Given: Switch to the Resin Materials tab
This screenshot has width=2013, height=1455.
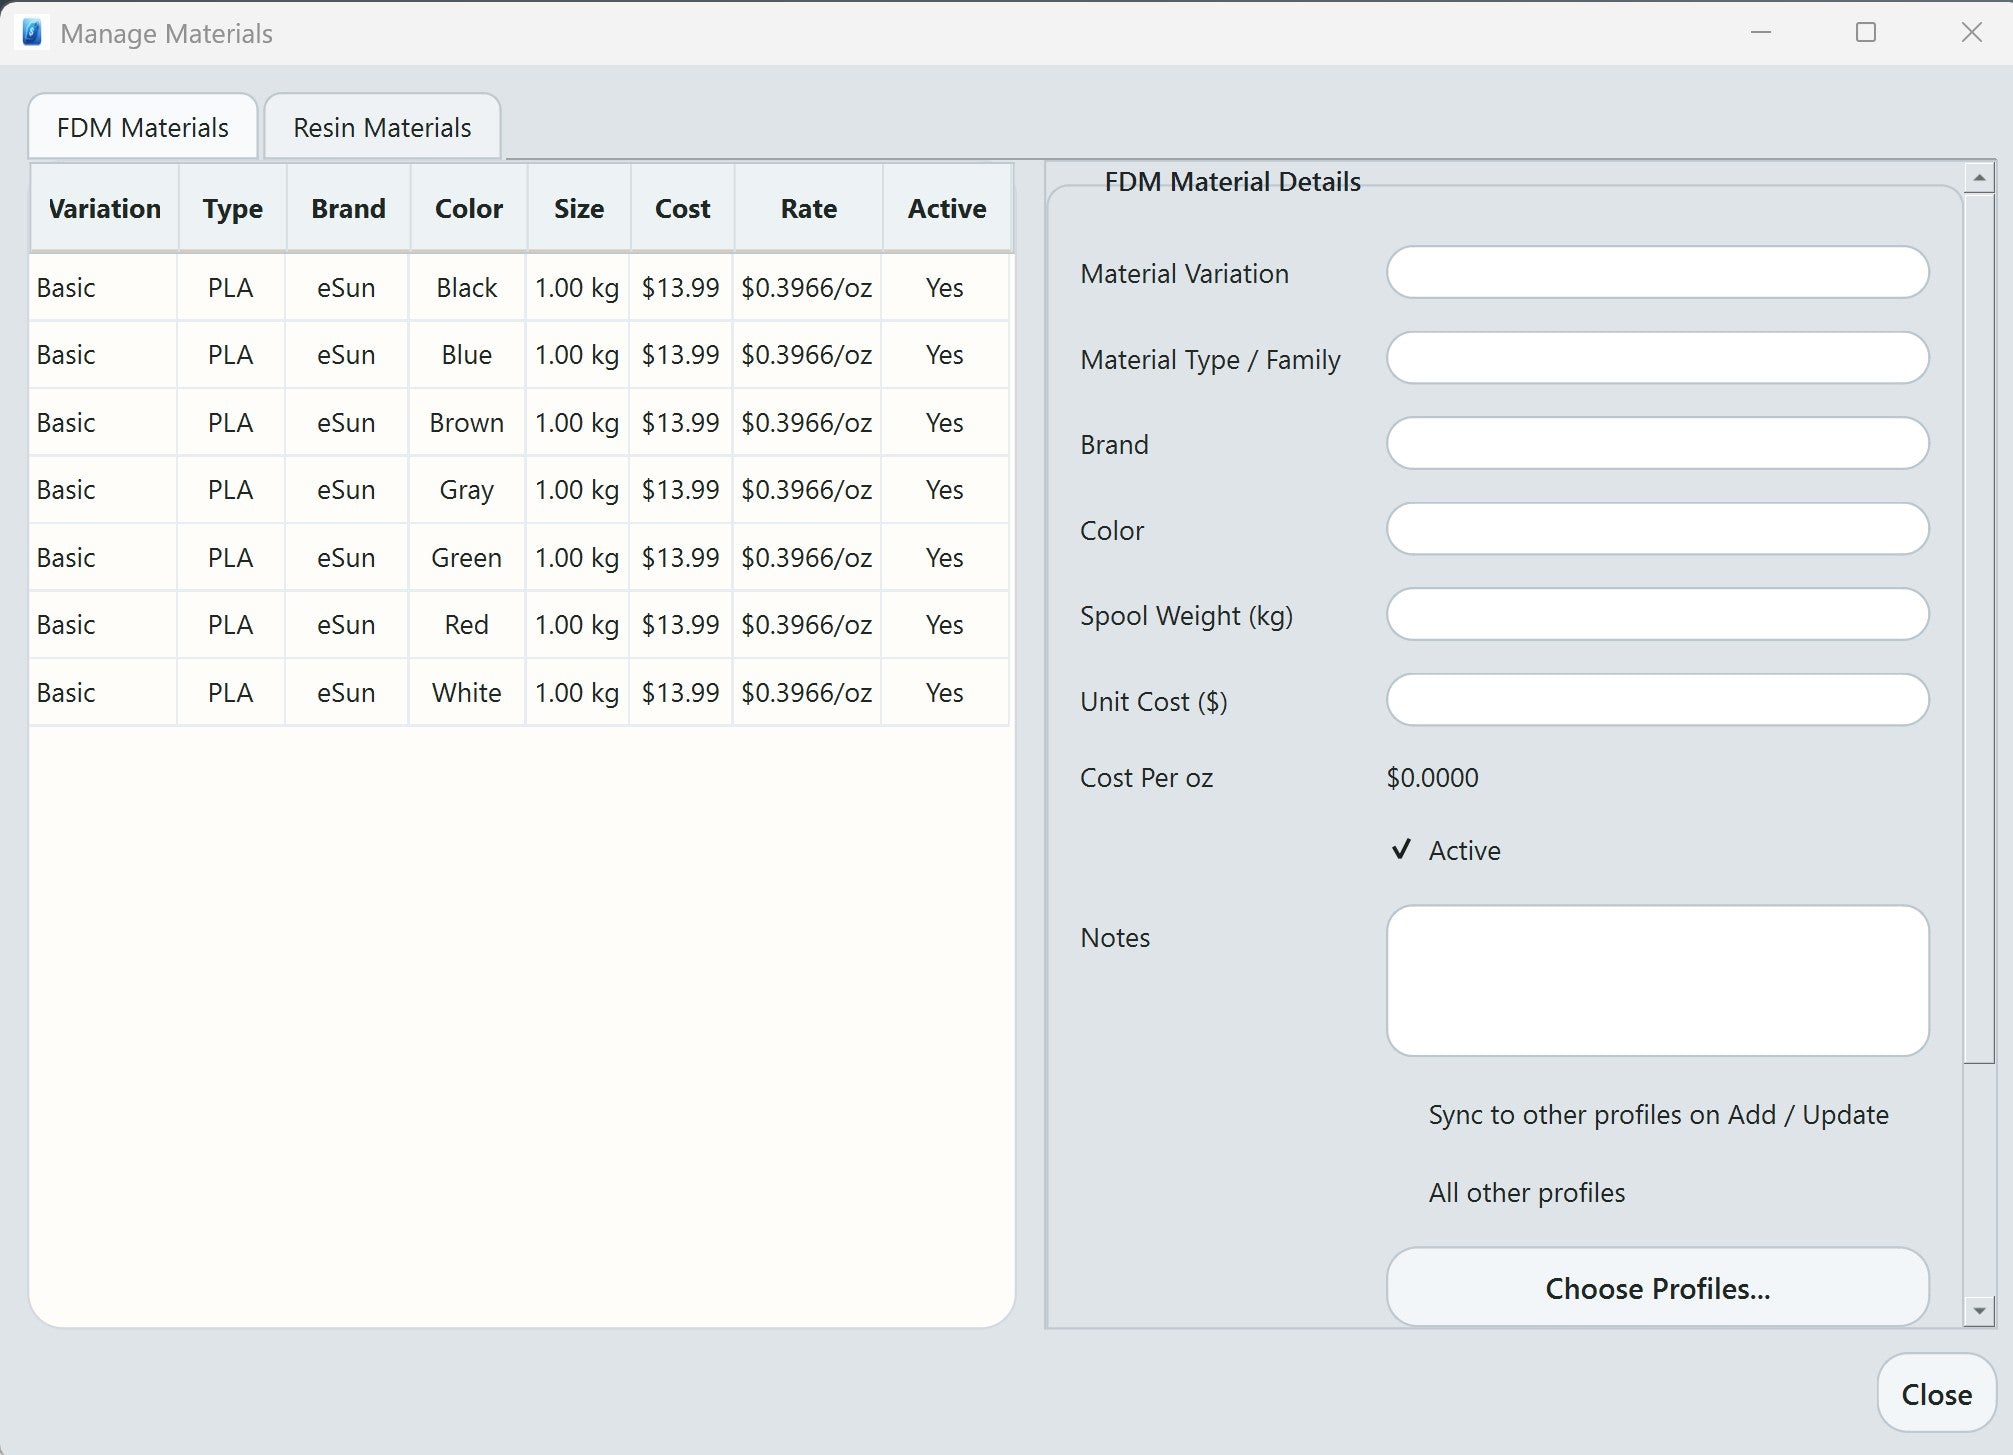Looking at the screenshot, I should pos(381,126).
